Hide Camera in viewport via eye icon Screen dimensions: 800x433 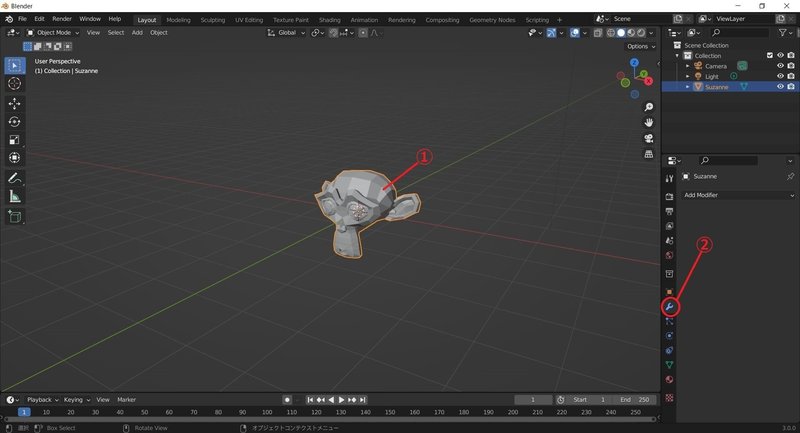(x=780, y=66)
